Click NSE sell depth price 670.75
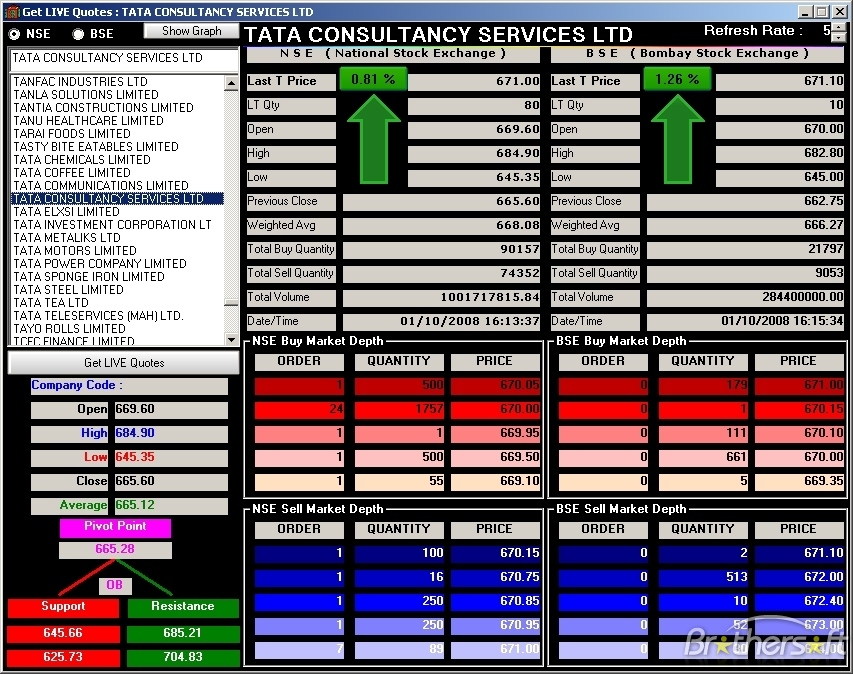Screen dimensions: 853x674 495,577
